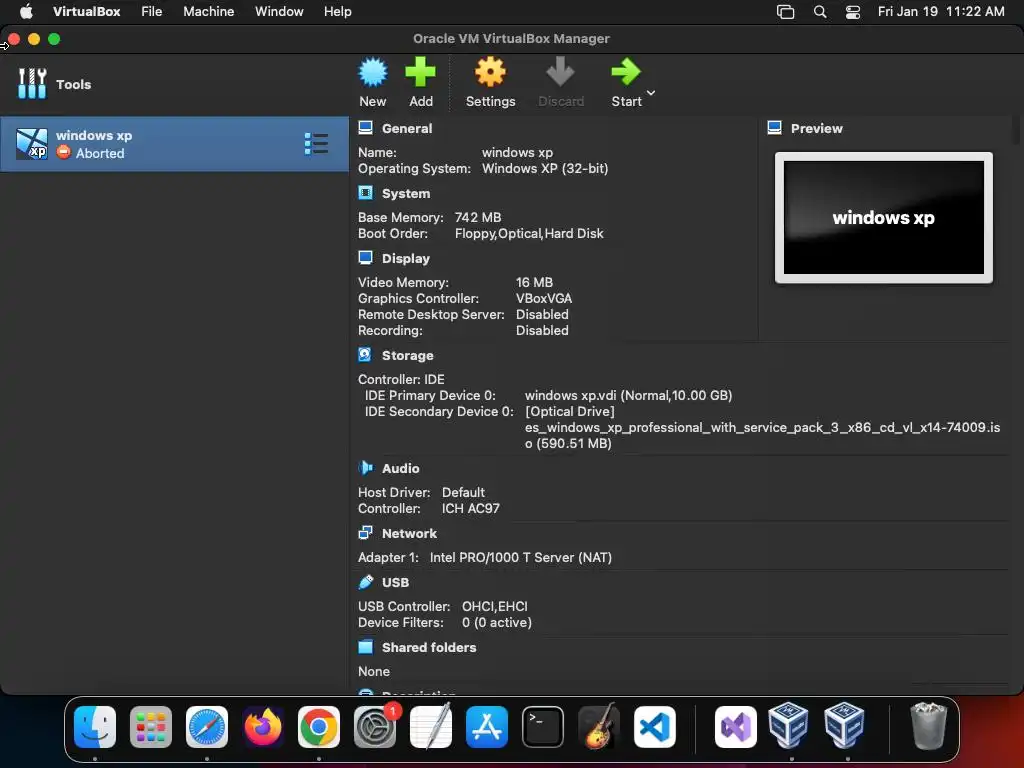This screenshot has width=1024, height=768.
Task: Click the ICH AC97 audio controller value
Action: (470, 508)
